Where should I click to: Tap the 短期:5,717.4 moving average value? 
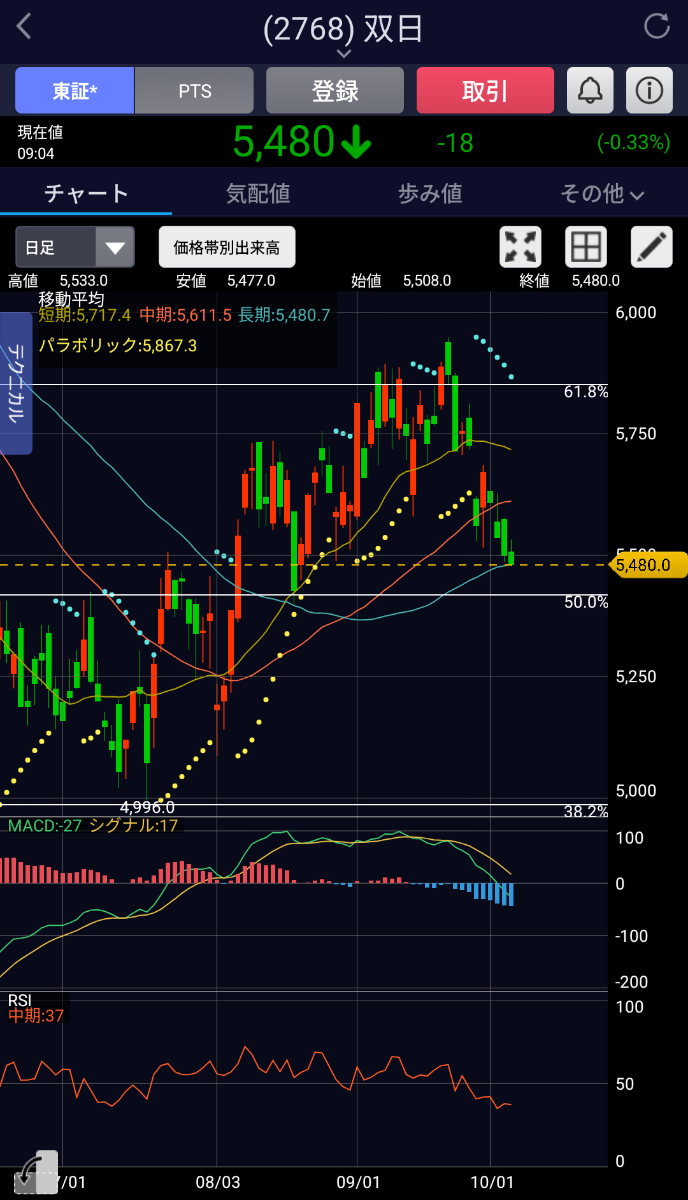point(85,315)
